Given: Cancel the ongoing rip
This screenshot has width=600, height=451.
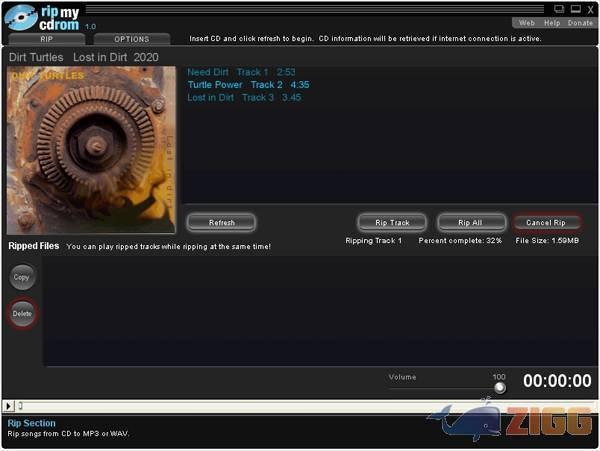Looking at the screenshot, I should pyautogui.click(x=546, y=223).
